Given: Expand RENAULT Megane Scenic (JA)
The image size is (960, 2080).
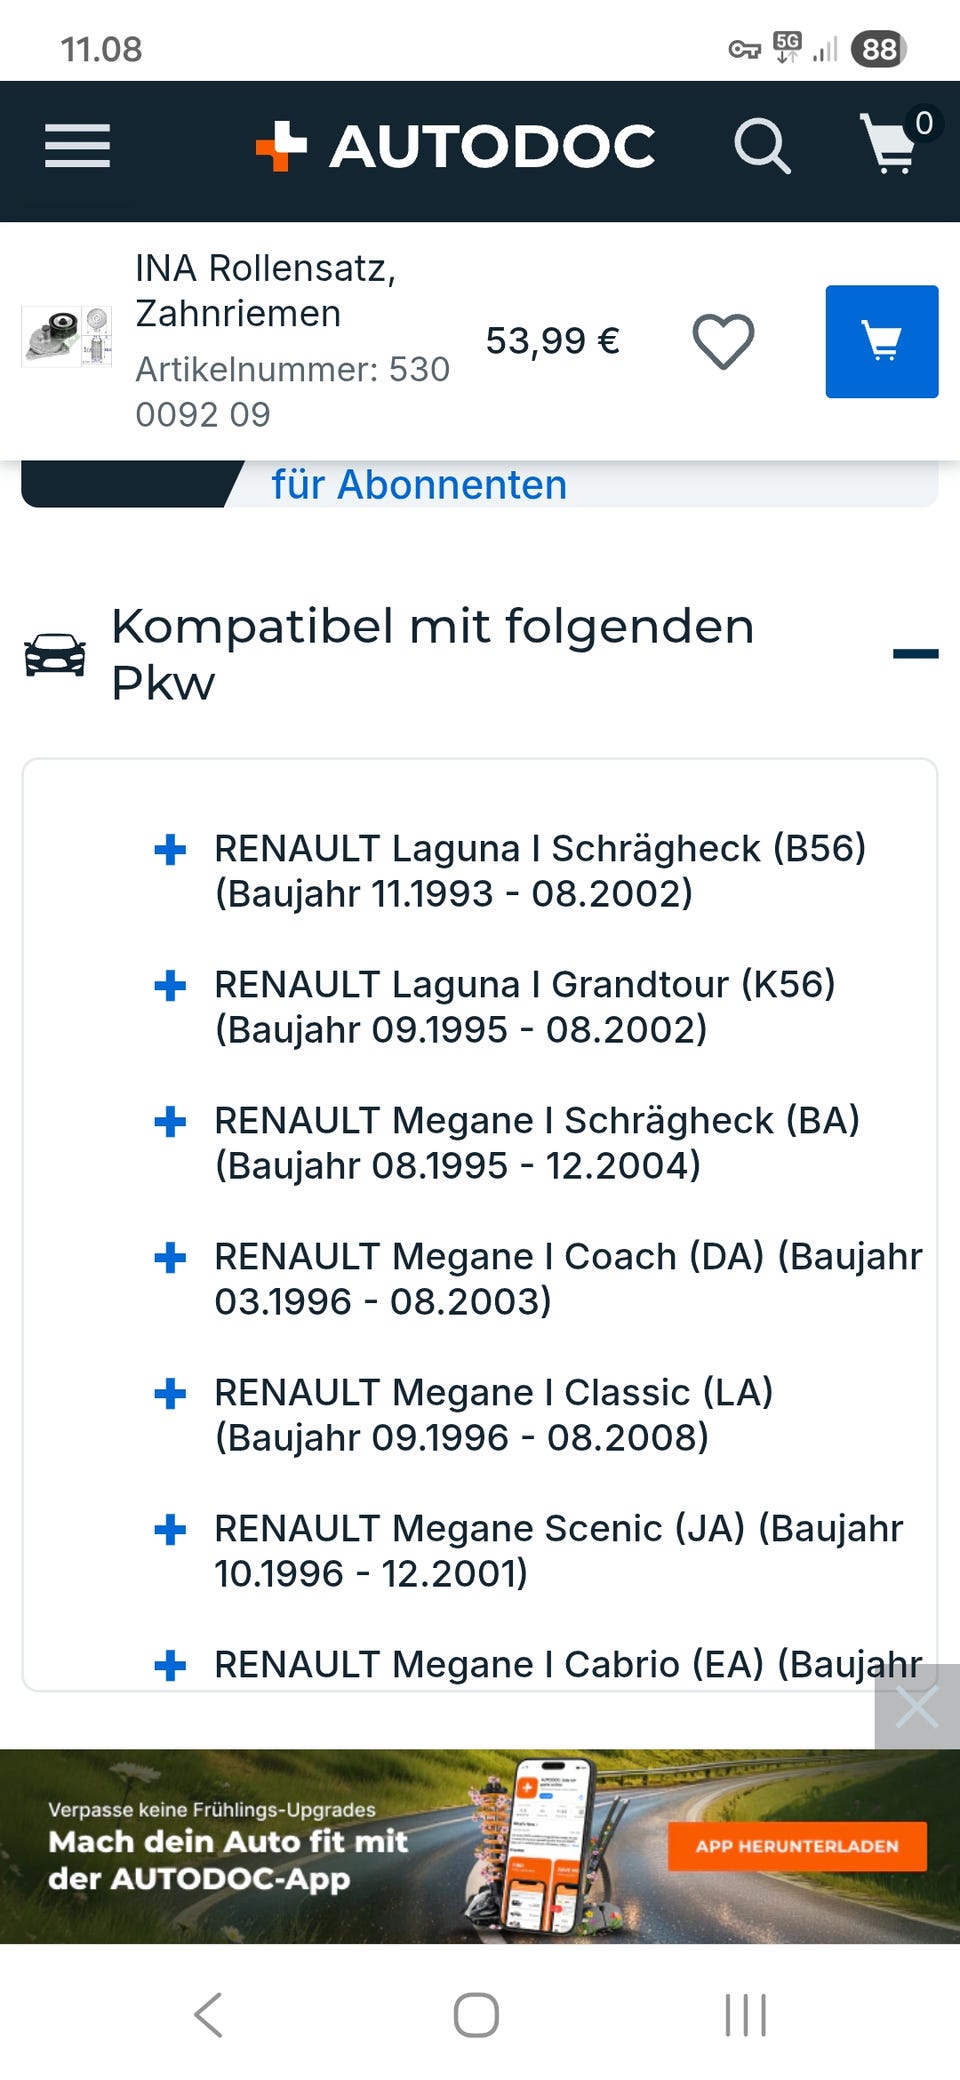Looking at the screenshot, I should coord(170,1530).
